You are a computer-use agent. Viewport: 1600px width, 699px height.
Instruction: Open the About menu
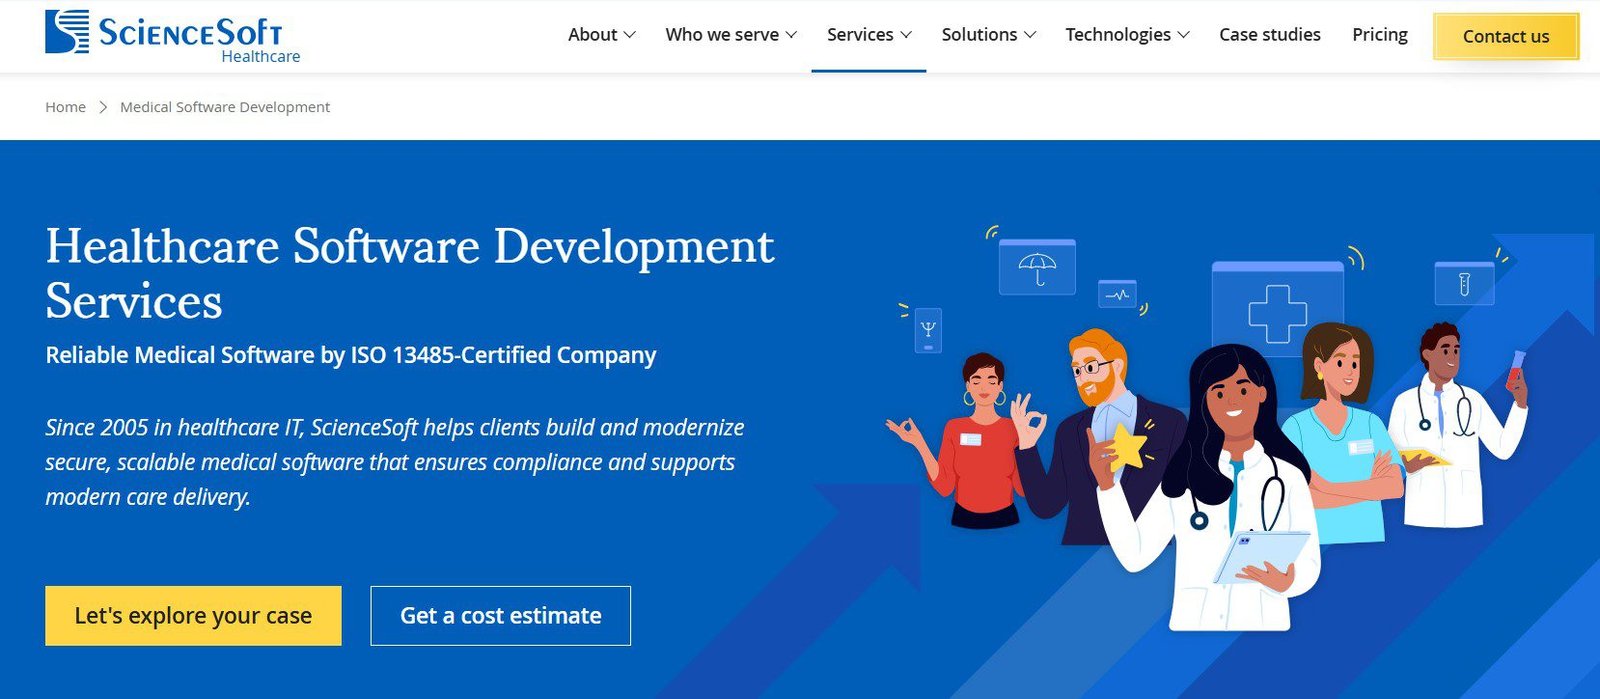point(601,34)
